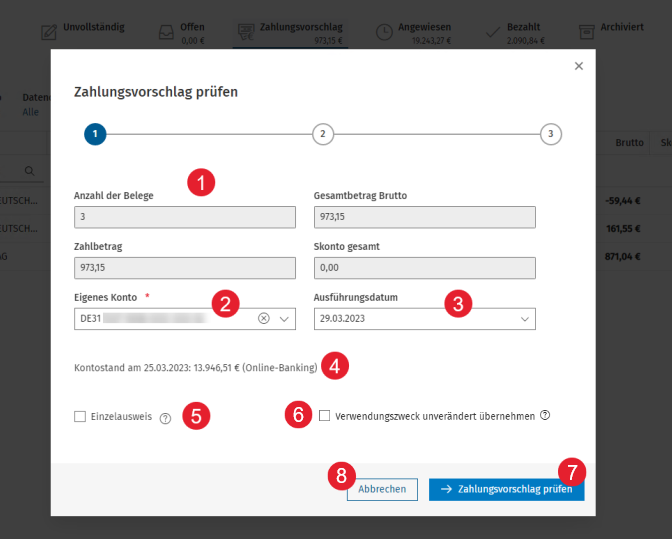Select the 871,04 € amount cell

point(623,256)
